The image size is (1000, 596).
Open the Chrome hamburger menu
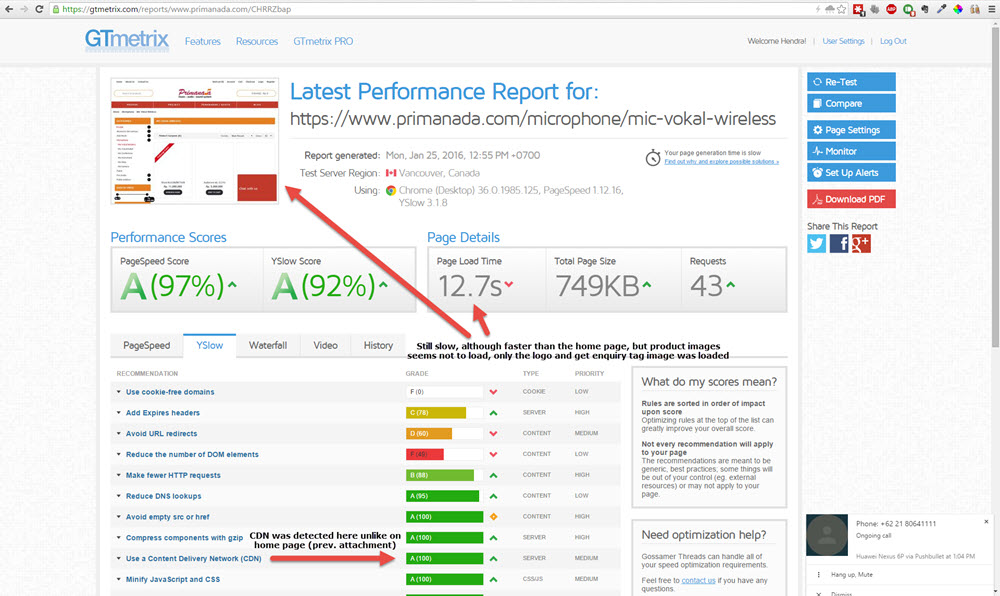tap(991, 9)
